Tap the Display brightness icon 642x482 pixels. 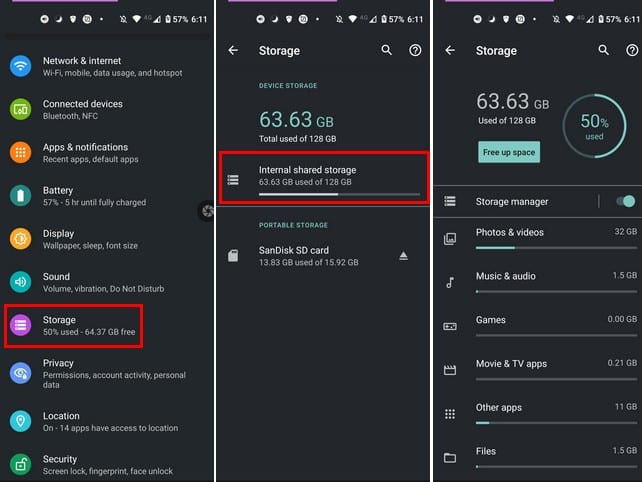[x=21, y=239]
